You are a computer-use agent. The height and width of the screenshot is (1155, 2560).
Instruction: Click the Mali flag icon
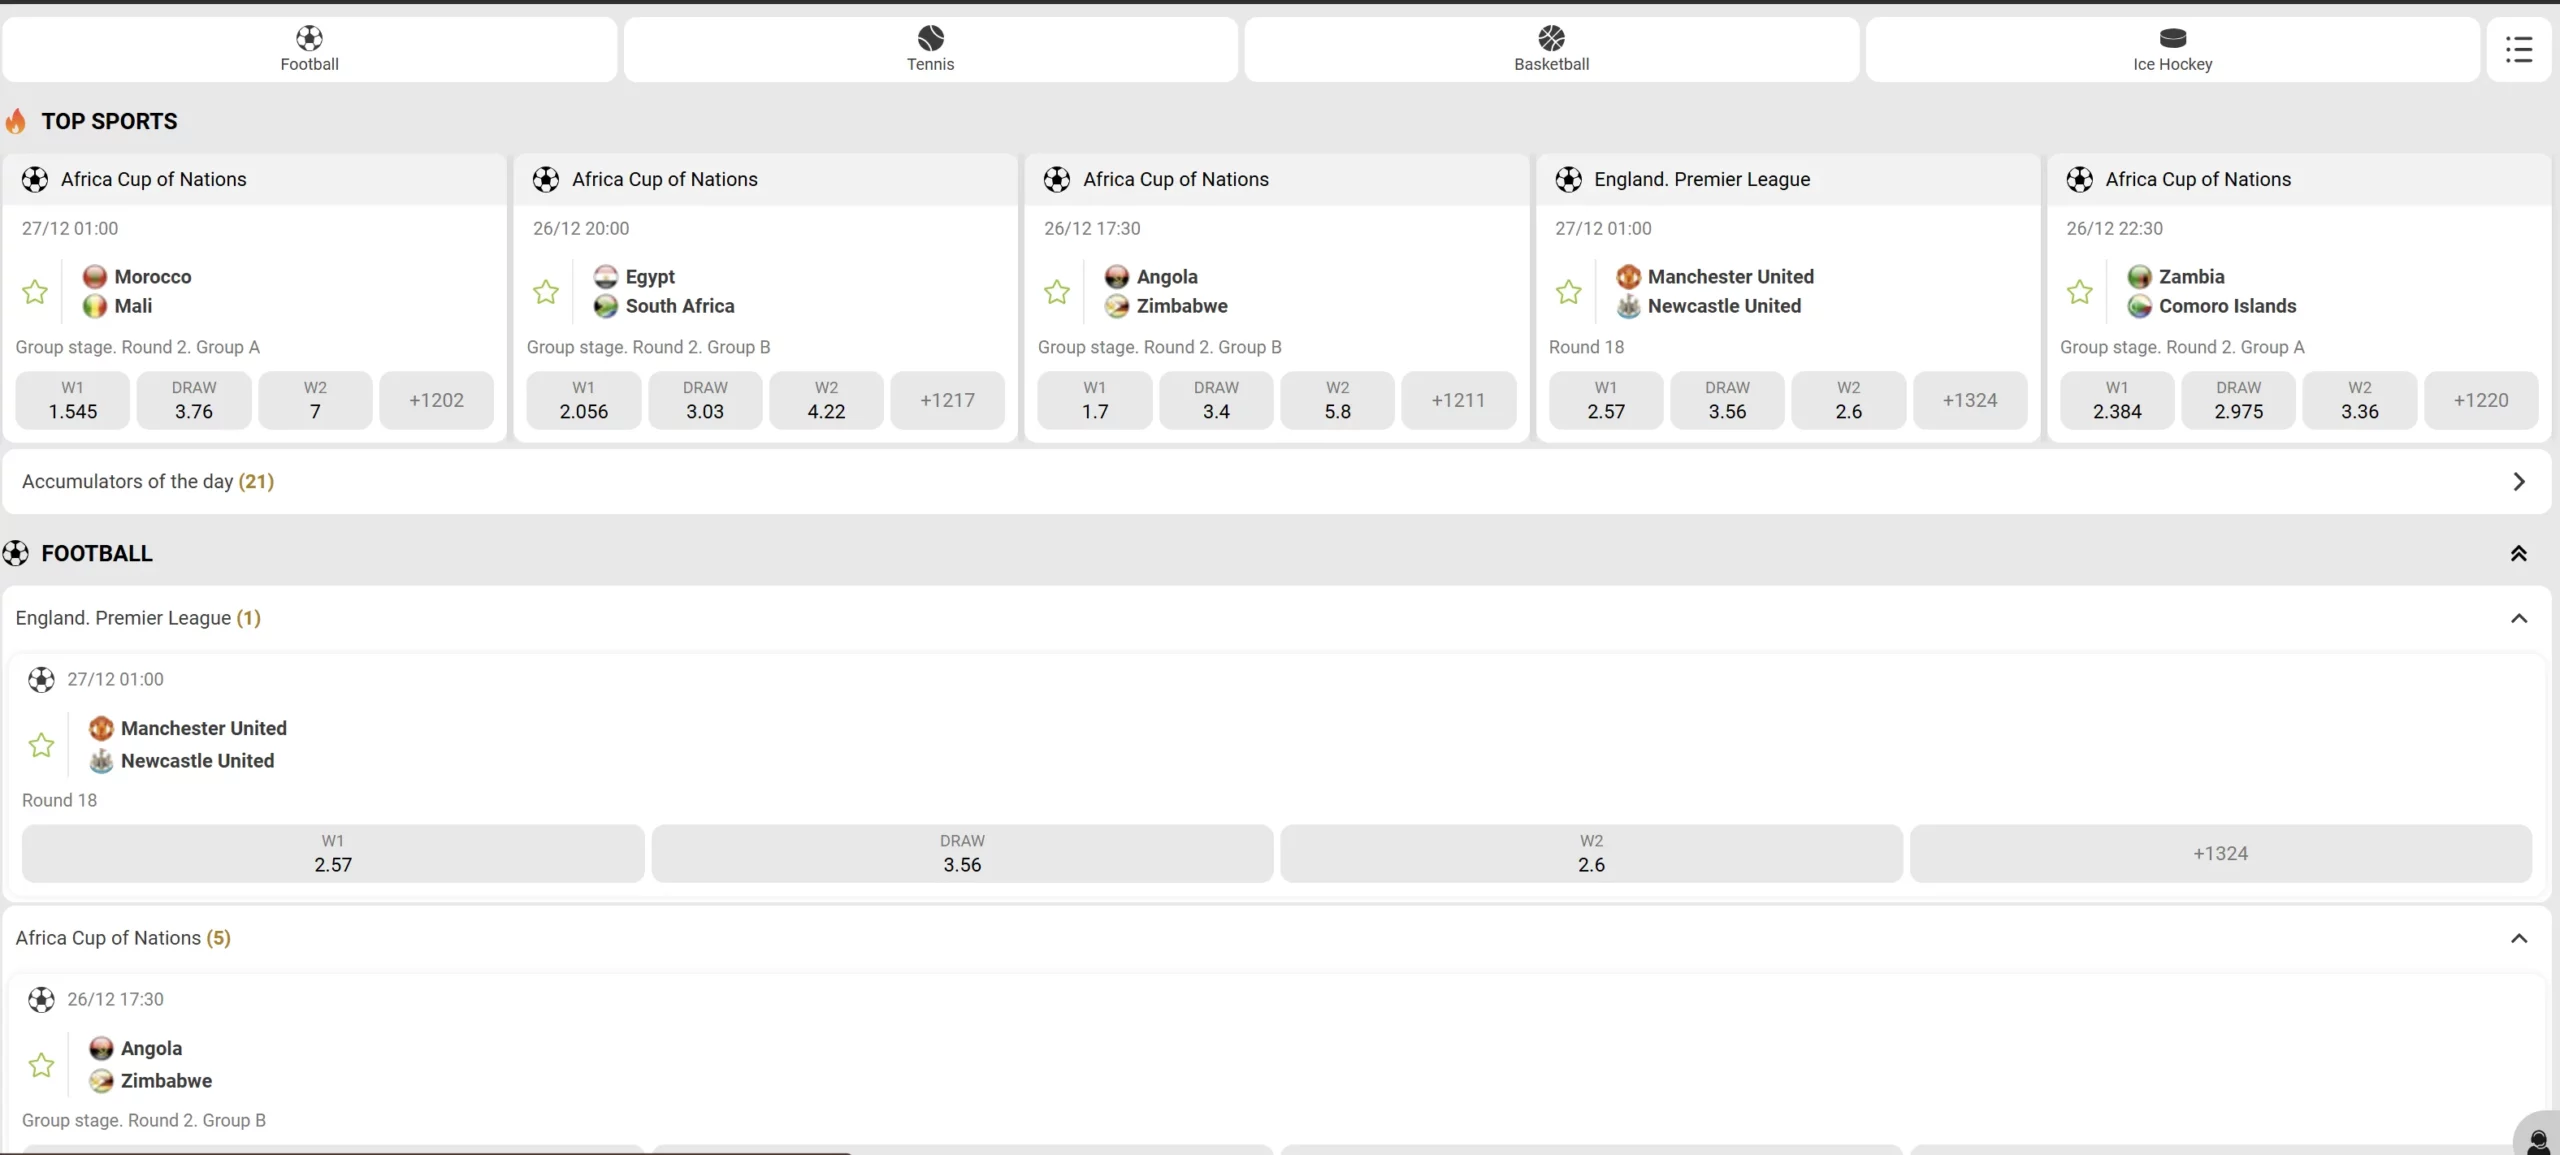(x=95, y=306)
